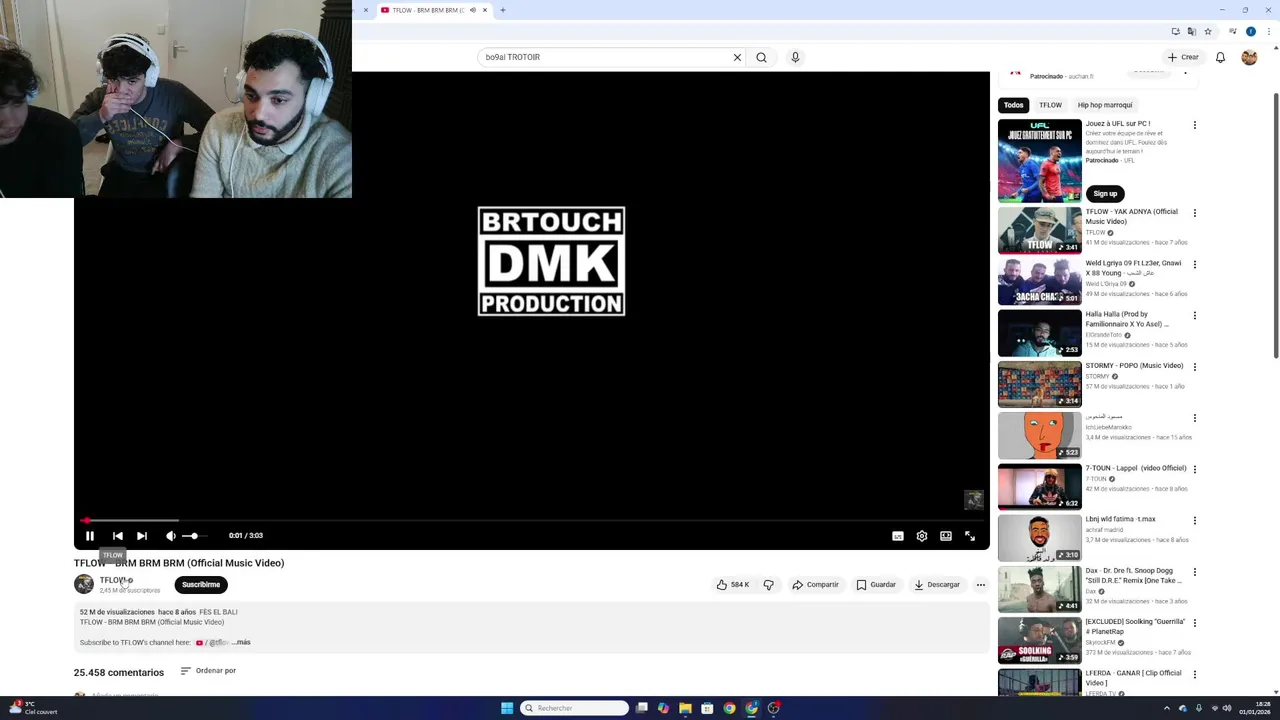The image size is (1280, 720).
Task: Pause the video playback
Action: tap(89, 536)
